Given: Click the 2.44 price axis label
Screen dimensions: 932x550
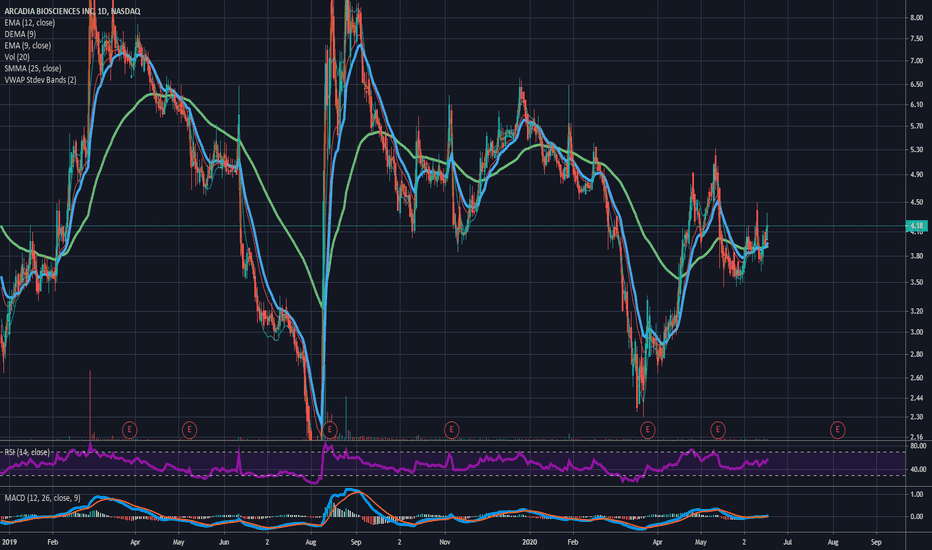Looking at the screenshot, I should 916,398.
